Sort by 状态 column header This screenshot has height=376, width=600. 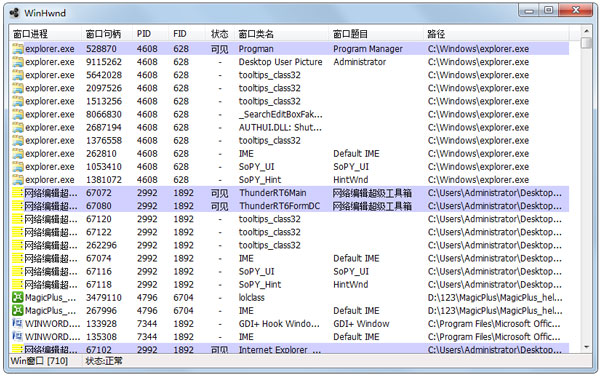click(220, 34)
